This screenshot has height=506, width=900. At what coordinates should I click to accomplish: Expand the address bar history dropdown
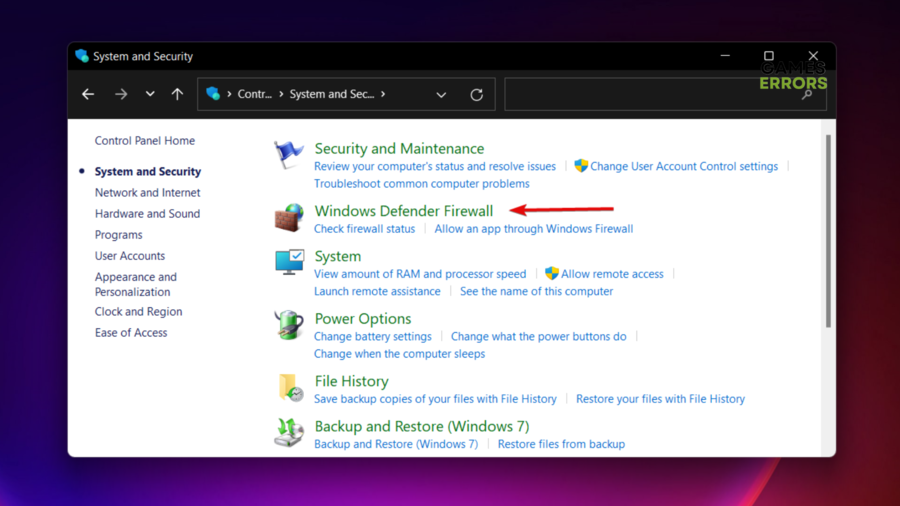pyautogui.click(x=441, y=95)
